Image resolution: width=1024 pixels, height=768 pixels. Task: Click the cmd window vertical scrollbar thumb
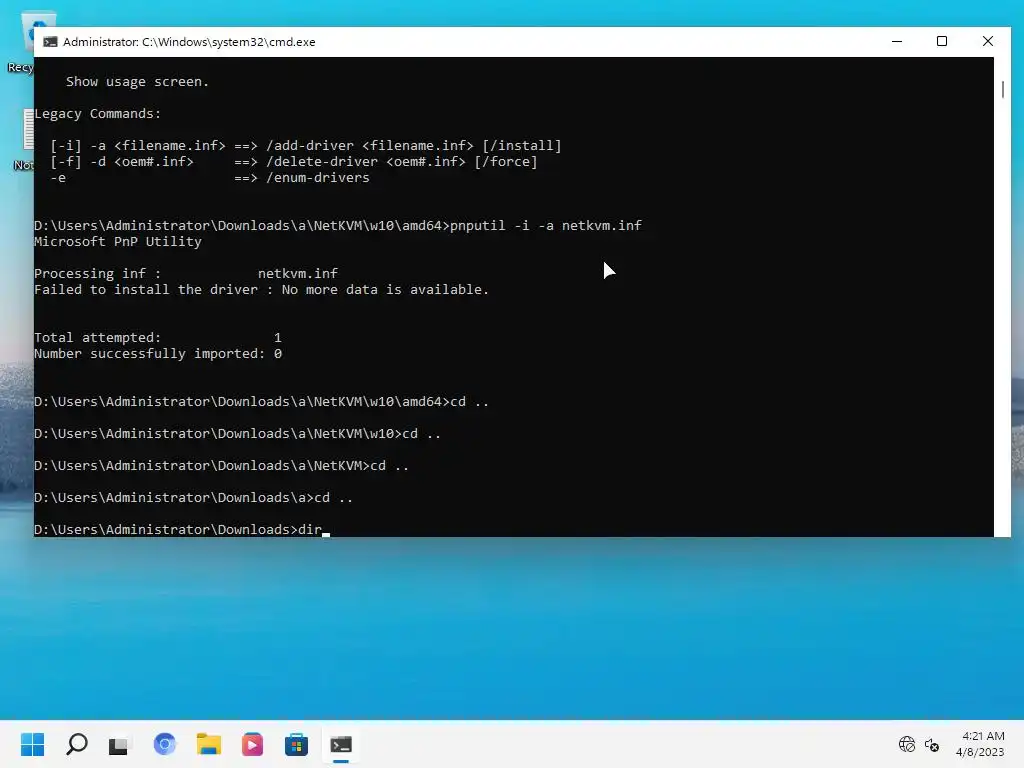coord(1002,89)
